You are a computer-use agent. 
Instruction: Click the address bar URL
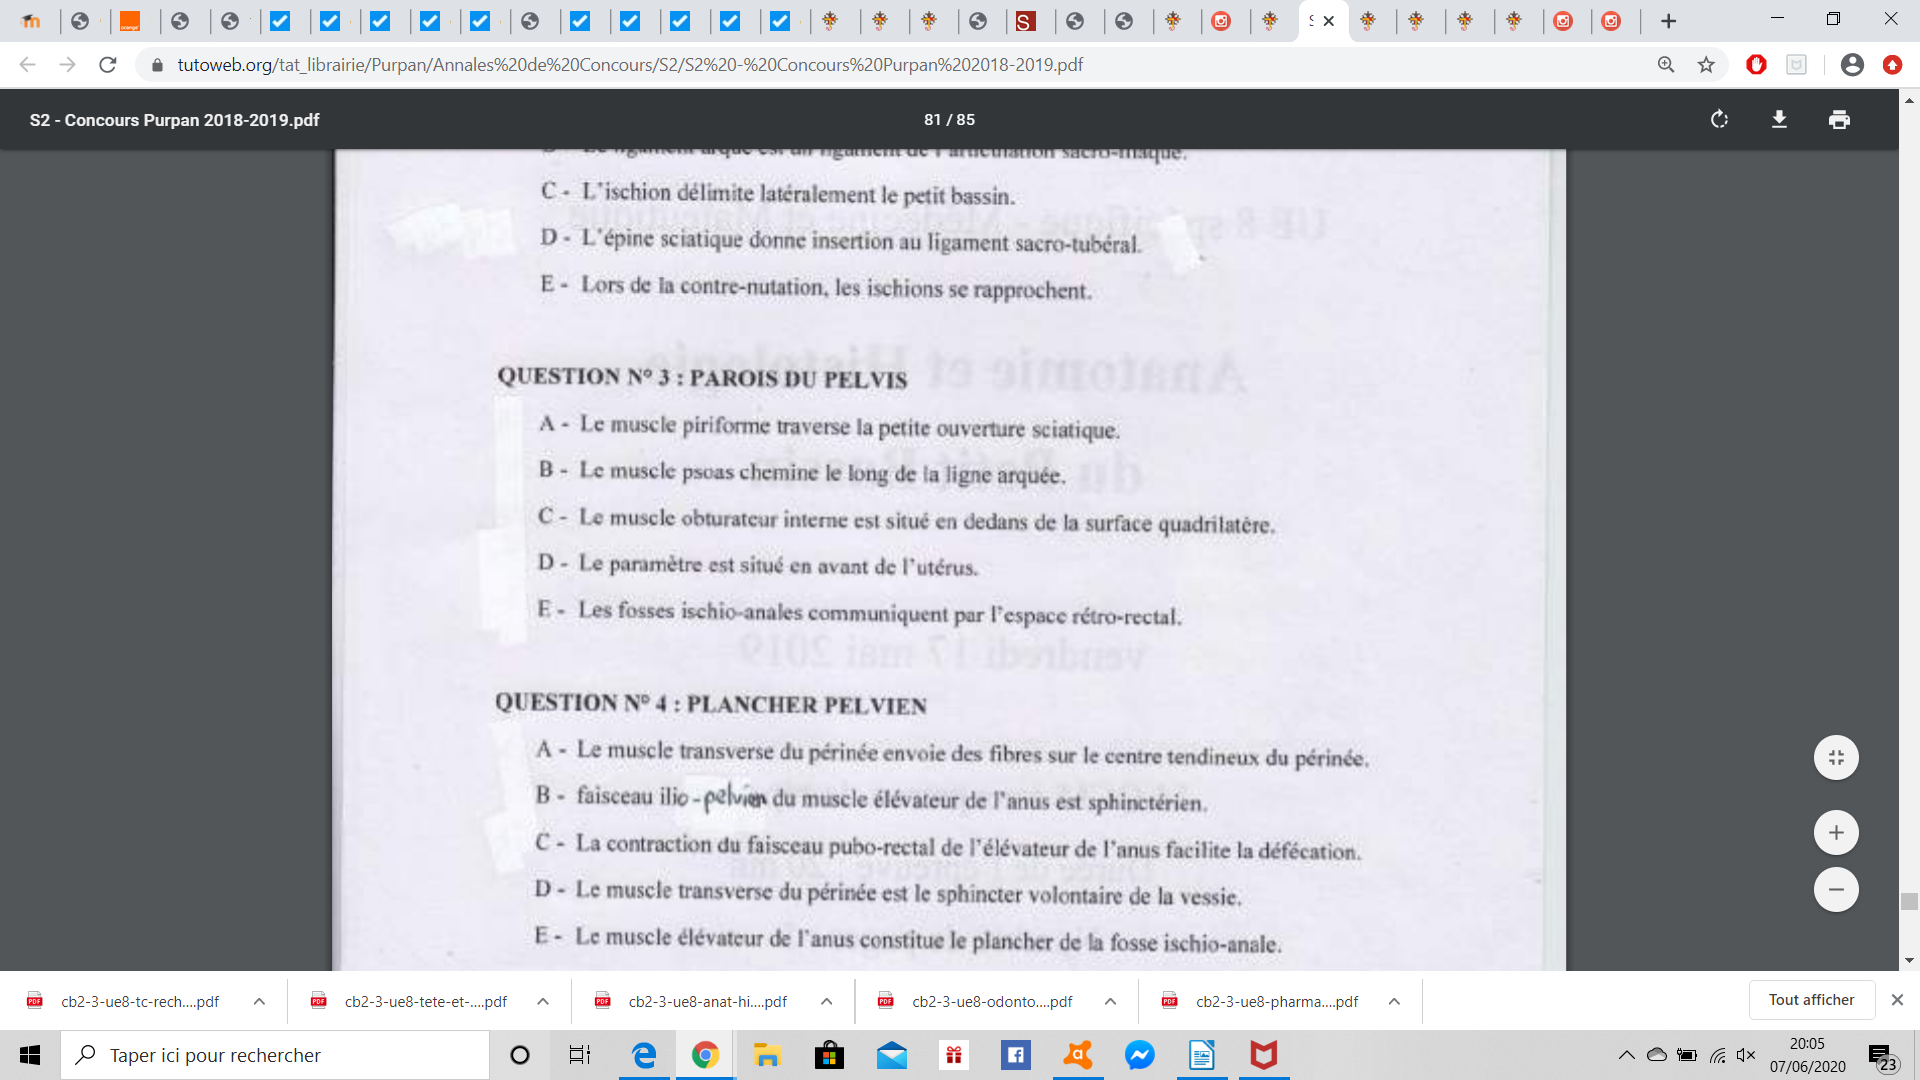(x=630, y=65)
